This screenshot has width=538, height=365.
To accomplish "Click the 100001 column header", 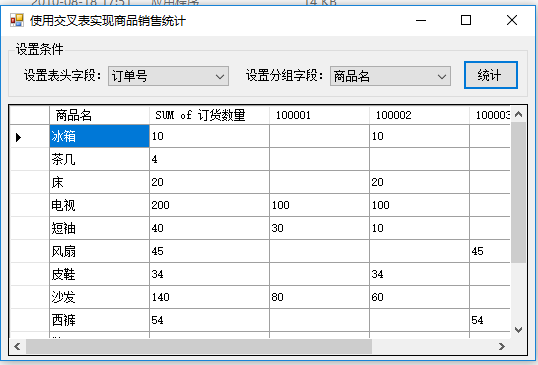I will click(x=319, y=115).
